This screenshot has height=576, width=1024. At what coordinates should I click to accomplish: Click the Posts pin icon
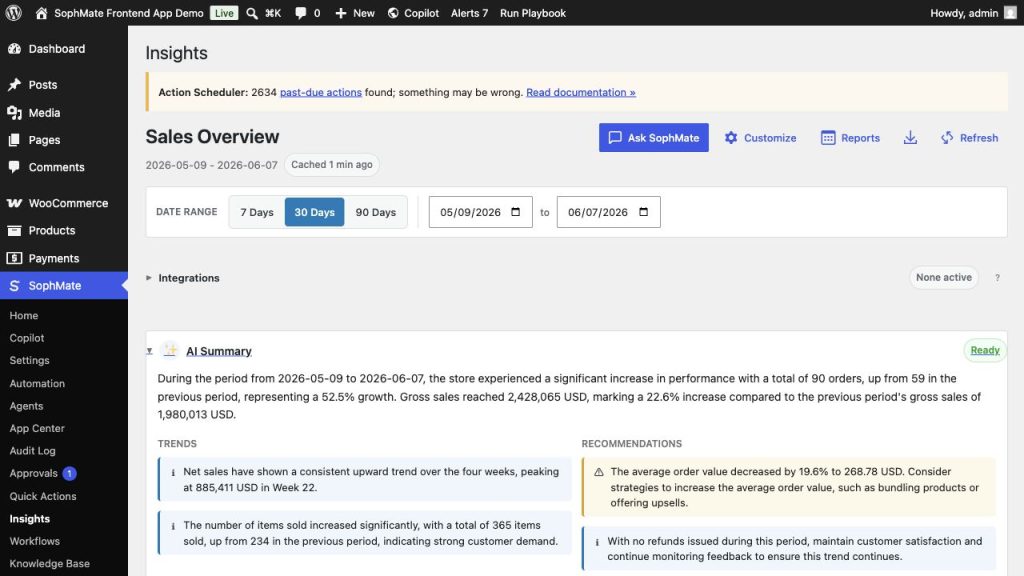pyautogui.click(x=14, y=85)
